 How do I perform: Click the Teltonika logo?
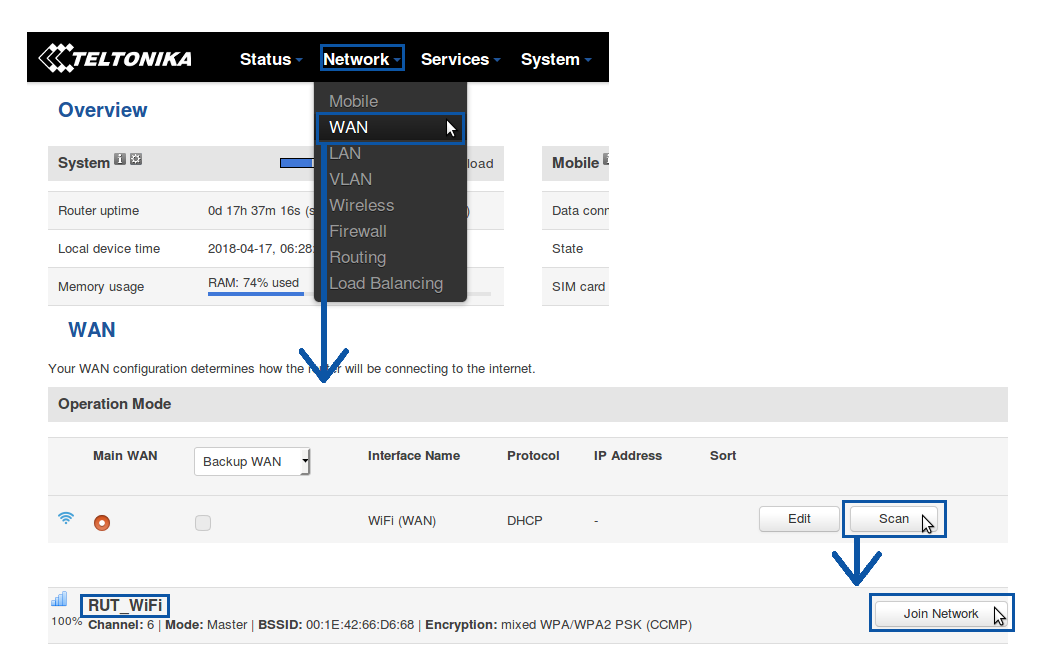pos(115,59)
